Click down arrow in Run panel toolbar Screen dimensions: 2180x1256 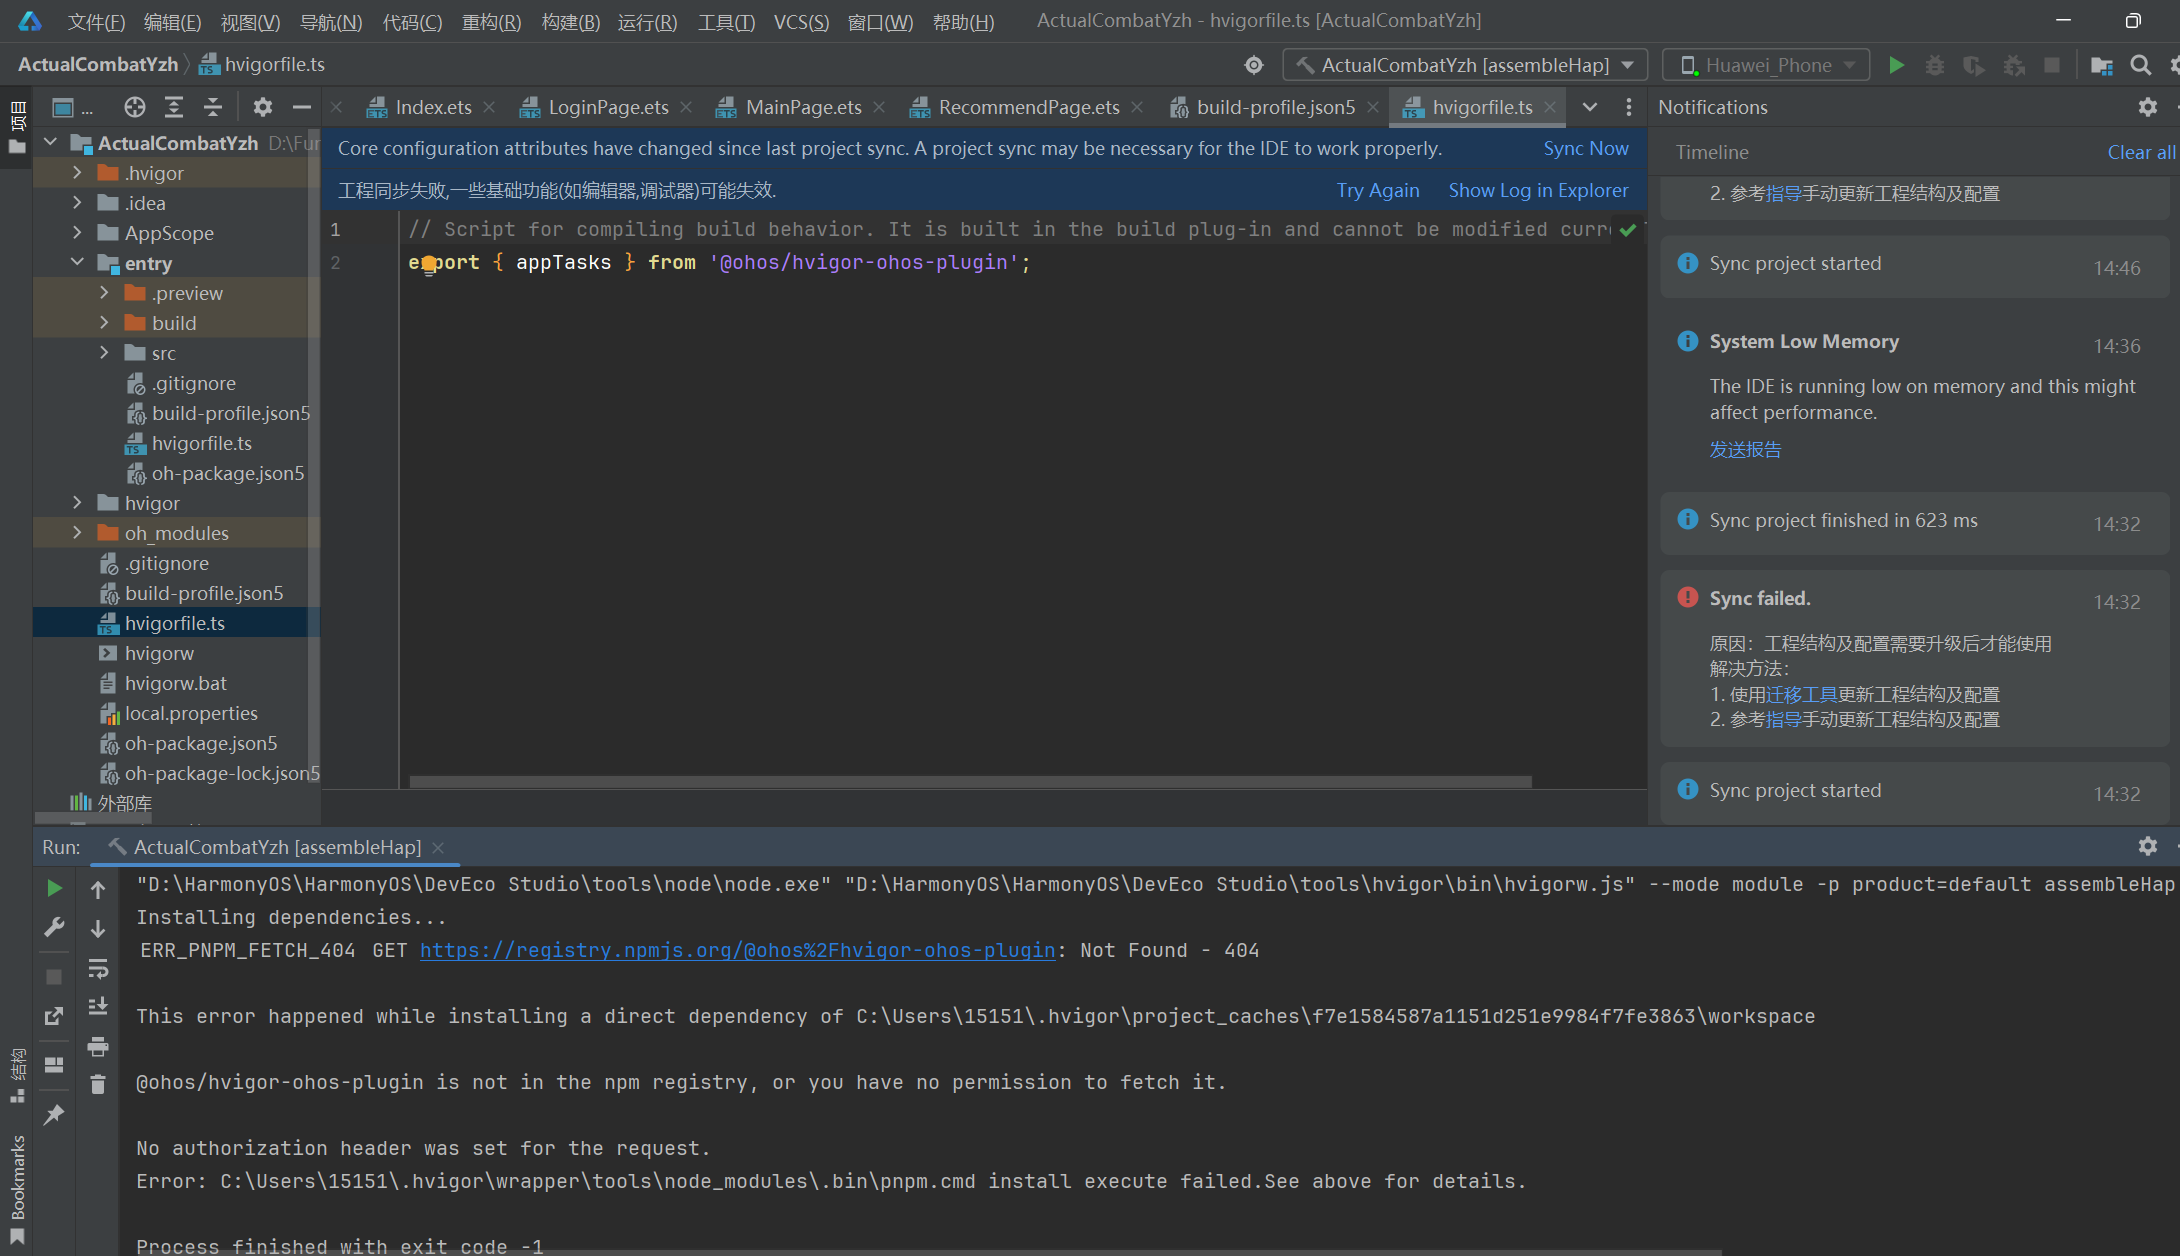(98, 929)
